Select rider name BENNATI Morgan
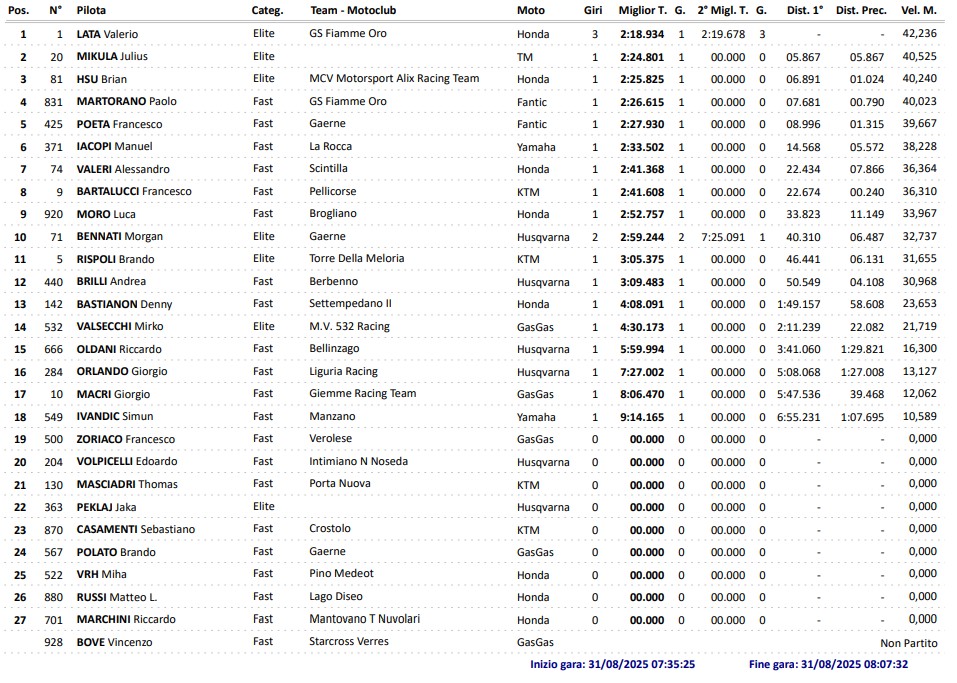This screenshot has width=957, height=683. point(120,237)
